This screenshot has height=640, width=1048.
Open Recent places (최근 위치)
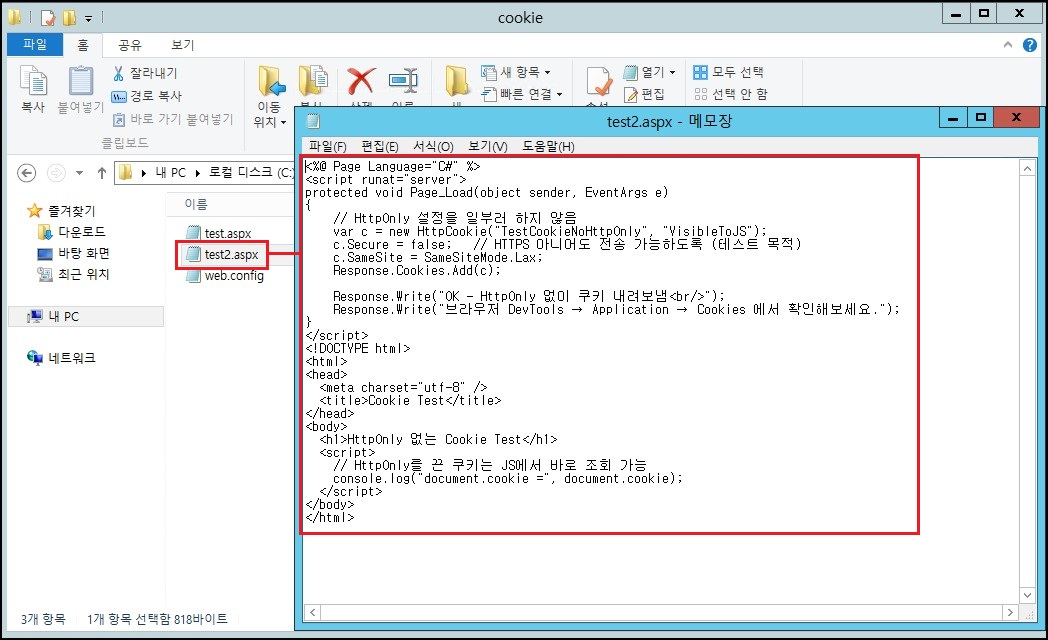point(74,274)
